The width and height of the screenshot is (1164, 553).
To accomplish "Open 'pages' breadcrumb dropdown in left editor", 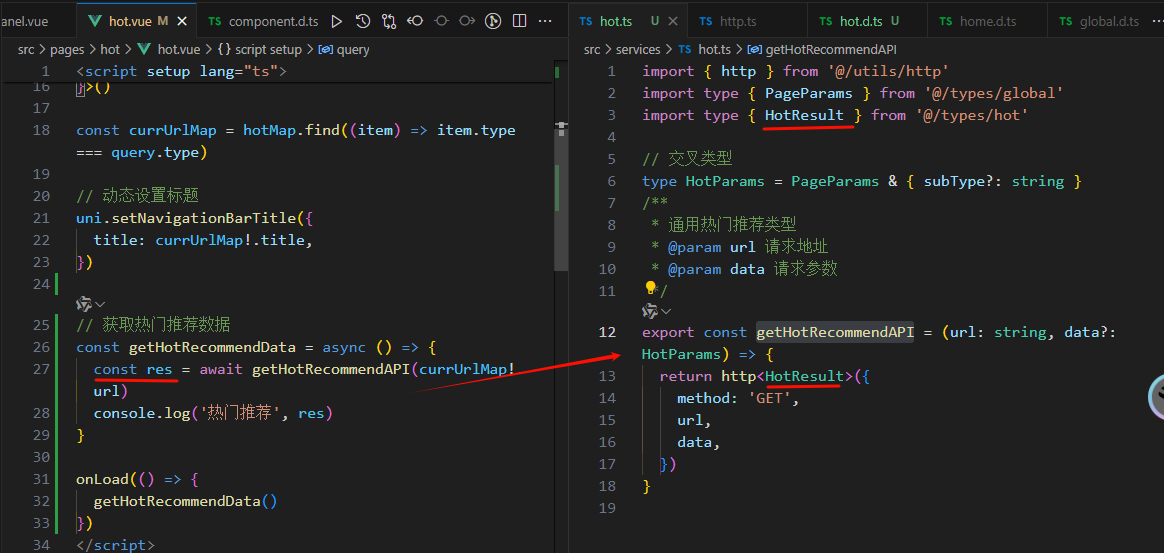I will [x=67, y=50].
